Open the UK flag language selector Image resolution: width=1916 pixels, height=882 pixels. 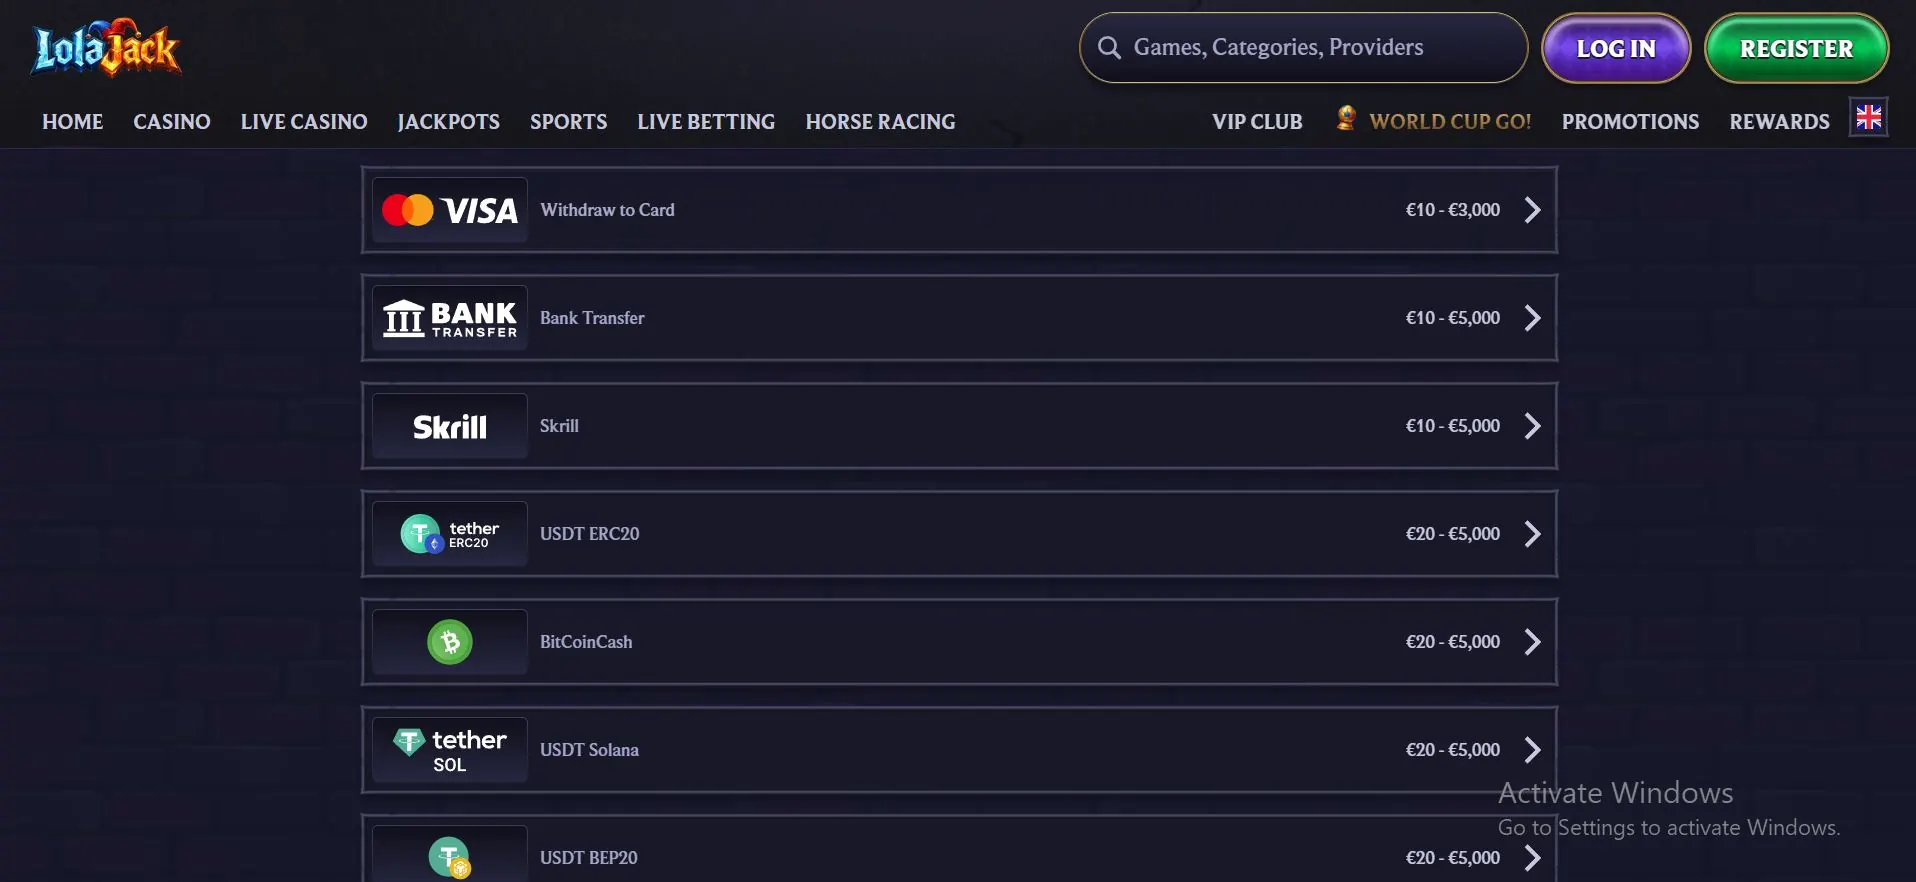pos(1868,118)
